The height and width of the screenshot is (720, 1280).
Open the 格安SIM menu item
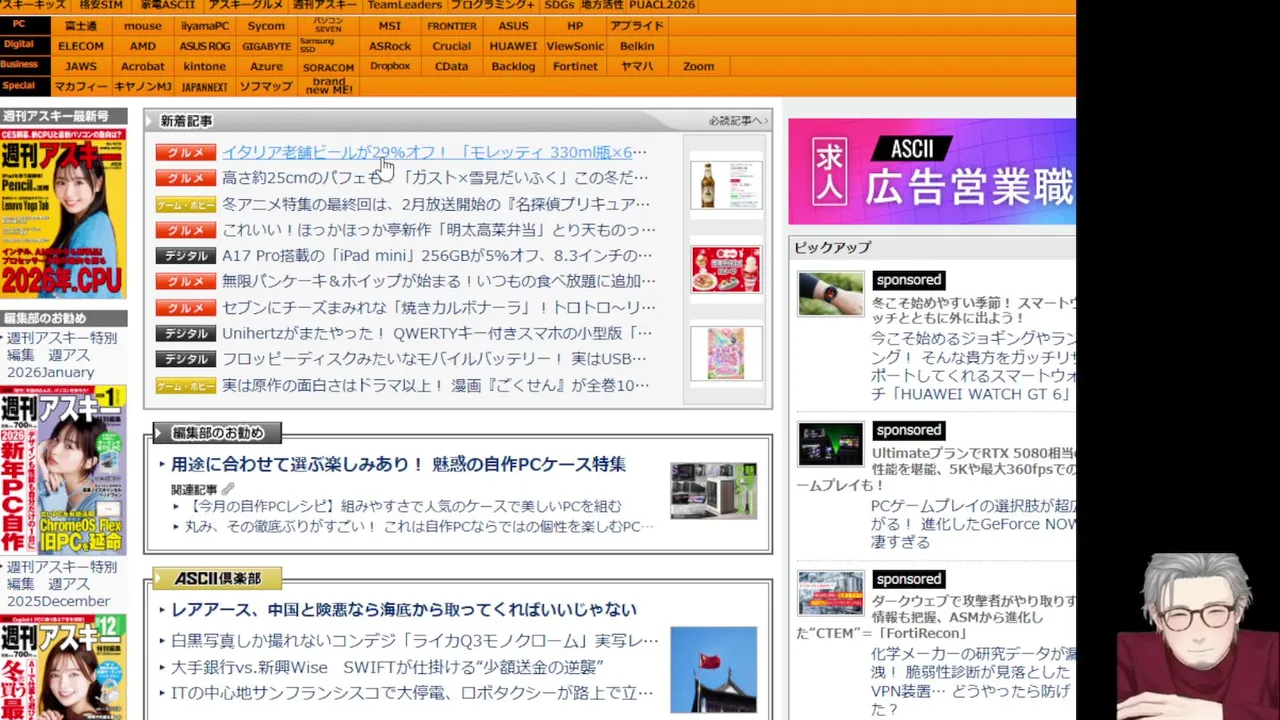(x=101, y=5)
